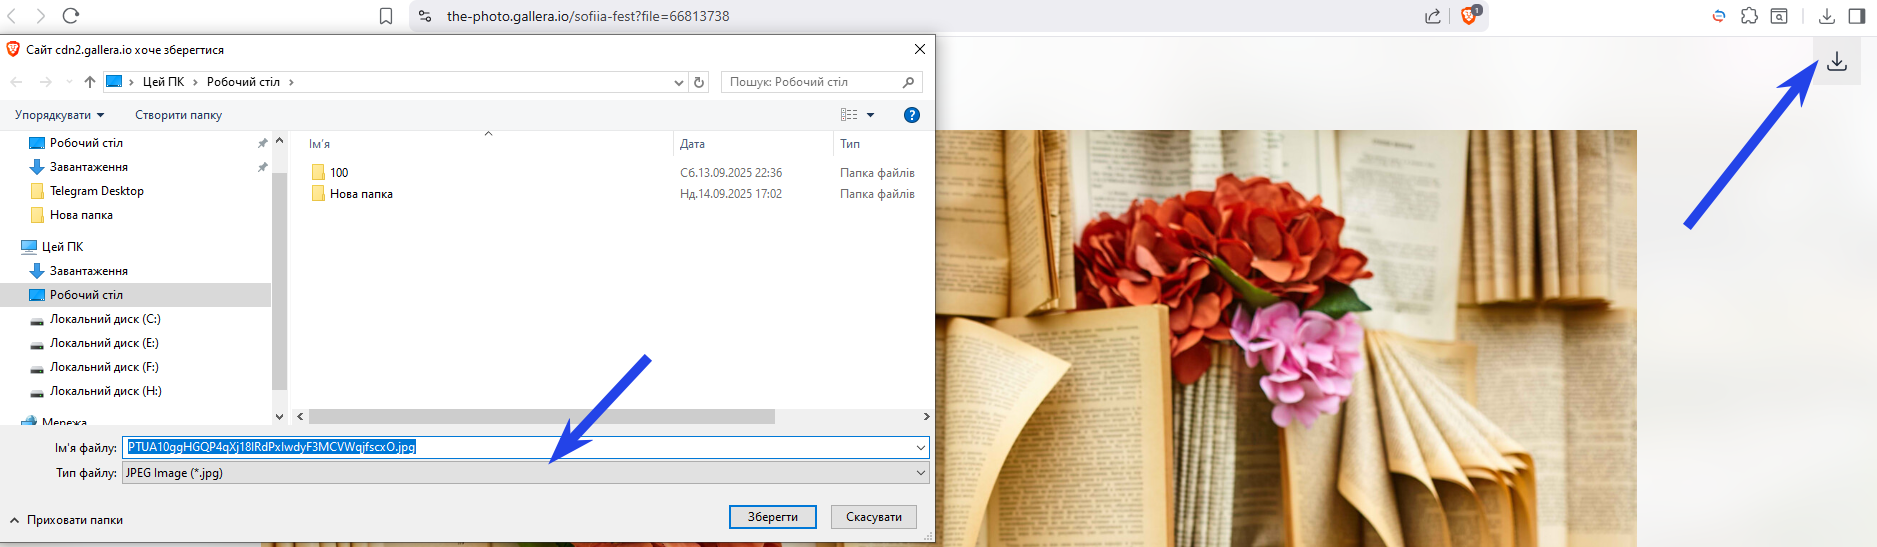The image size is (1877, 547).
Task: Click the change view layout icon
Action: (x=849, y=115)
